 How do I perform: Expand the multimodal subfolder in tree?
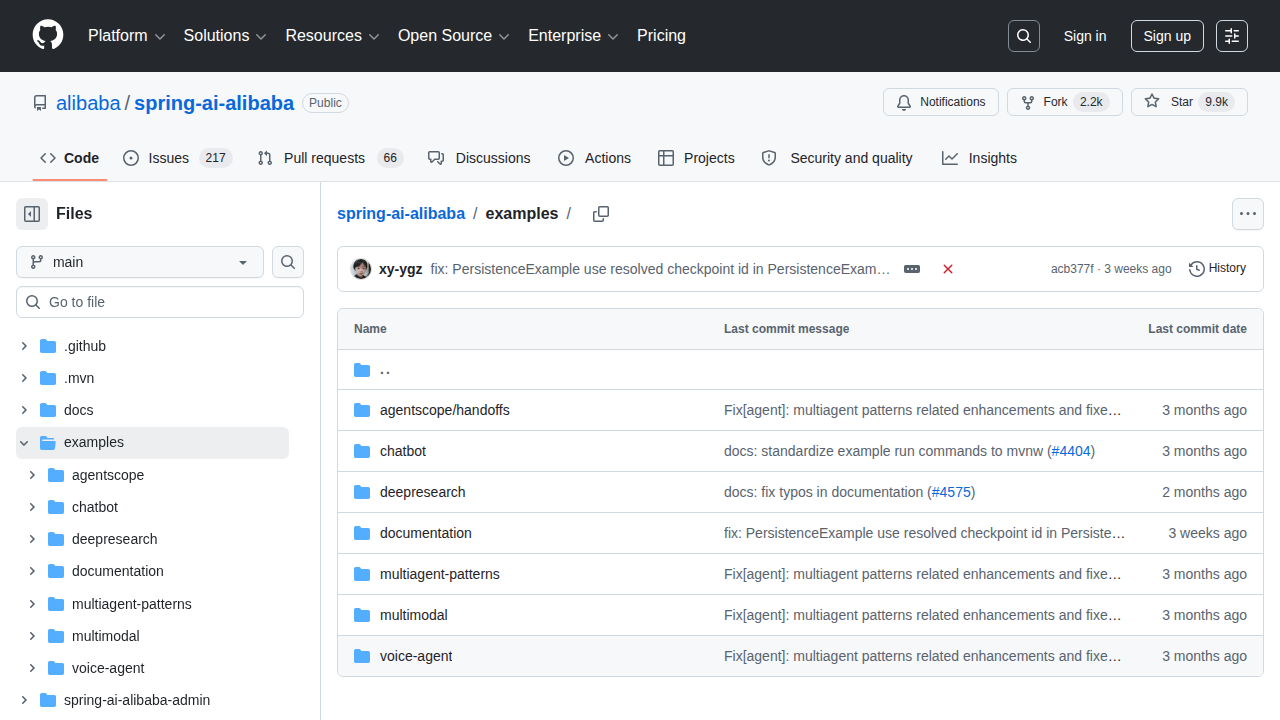32,636
